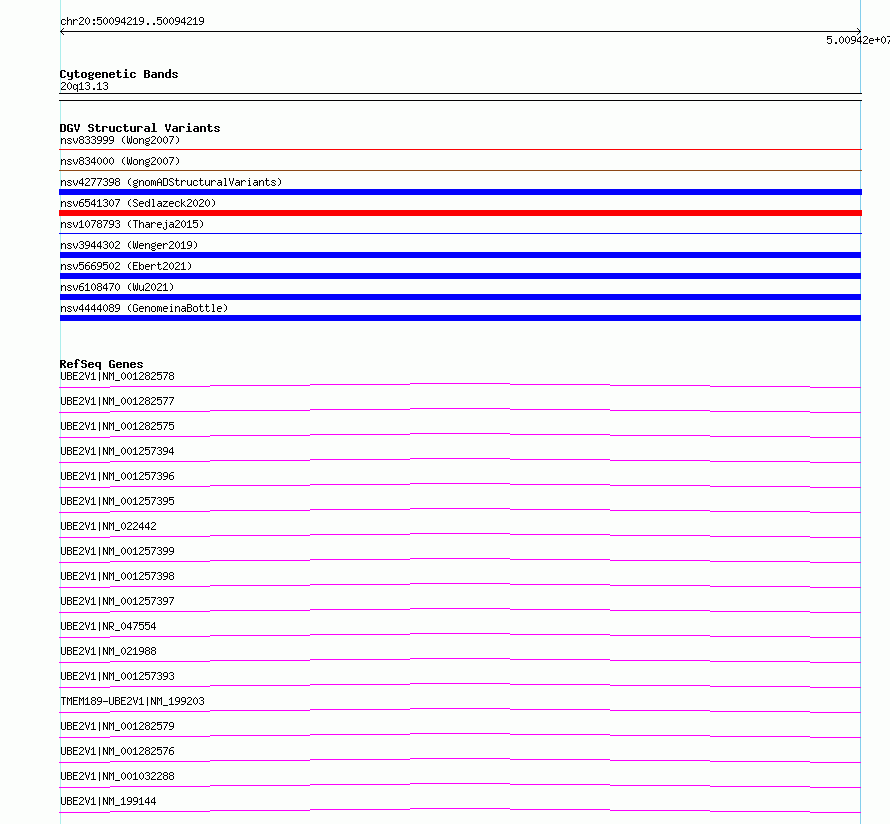Select transcript UBE2V1|NM_001282577
Viewport: 890px width, 824px height.
click(117, 401)
